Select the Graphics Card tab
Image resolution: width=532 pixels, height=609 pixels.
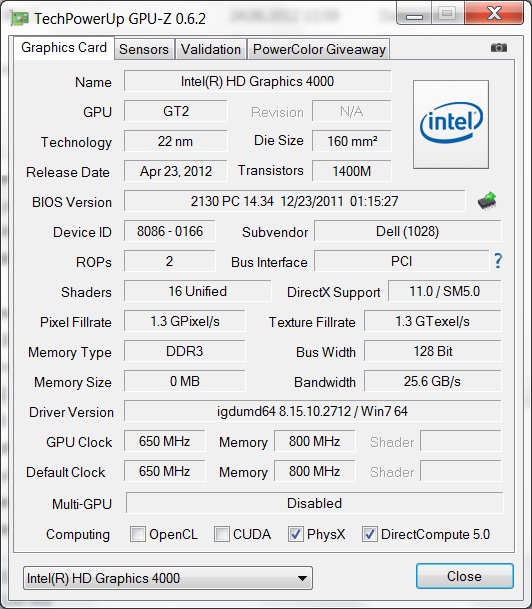click(x=64, y=48)
